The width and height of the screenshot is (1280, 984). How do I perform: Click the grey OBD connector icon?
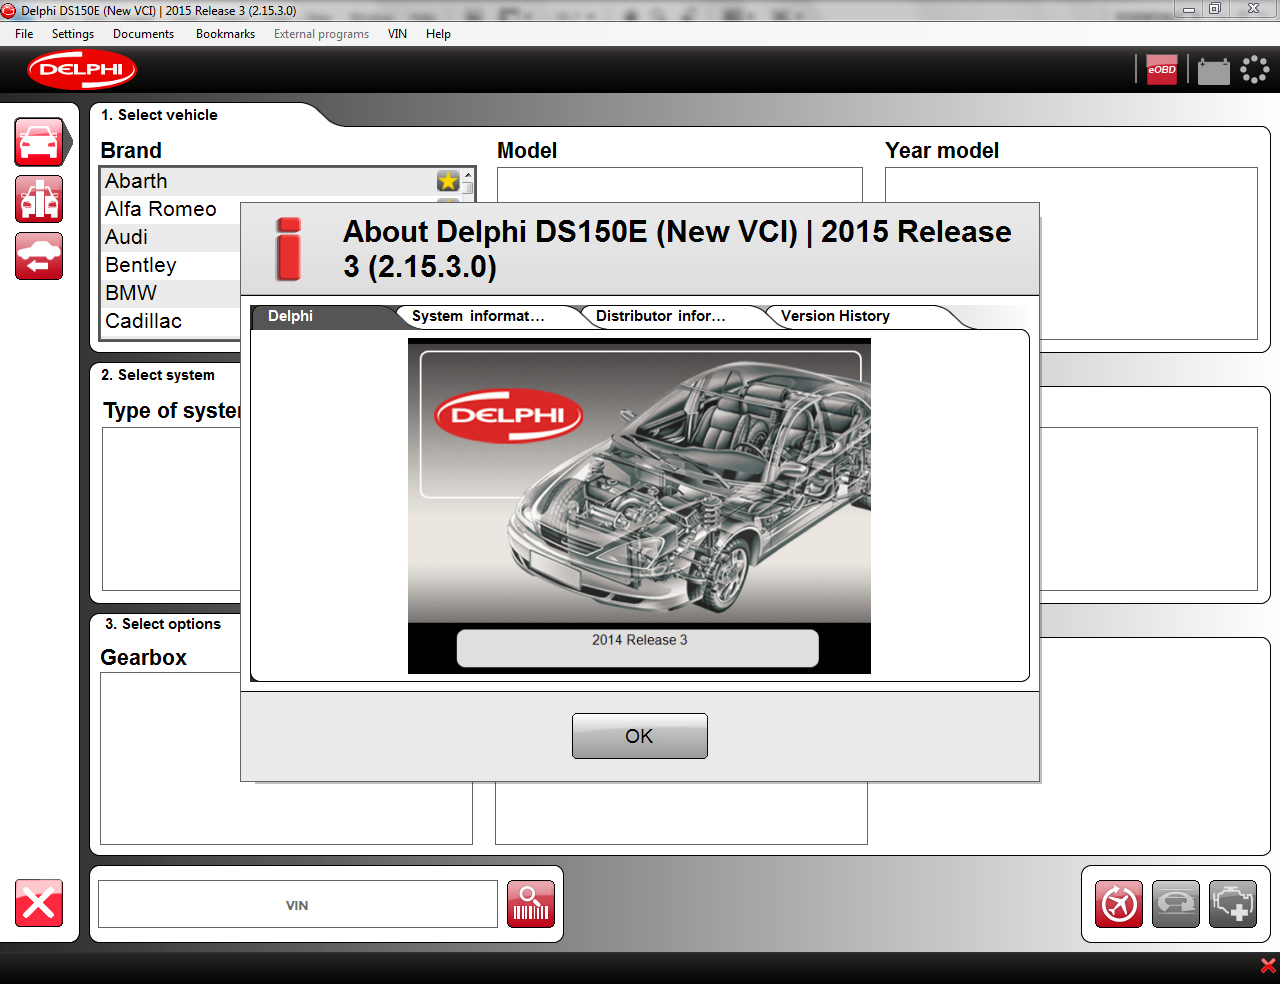pos(1176,904)
